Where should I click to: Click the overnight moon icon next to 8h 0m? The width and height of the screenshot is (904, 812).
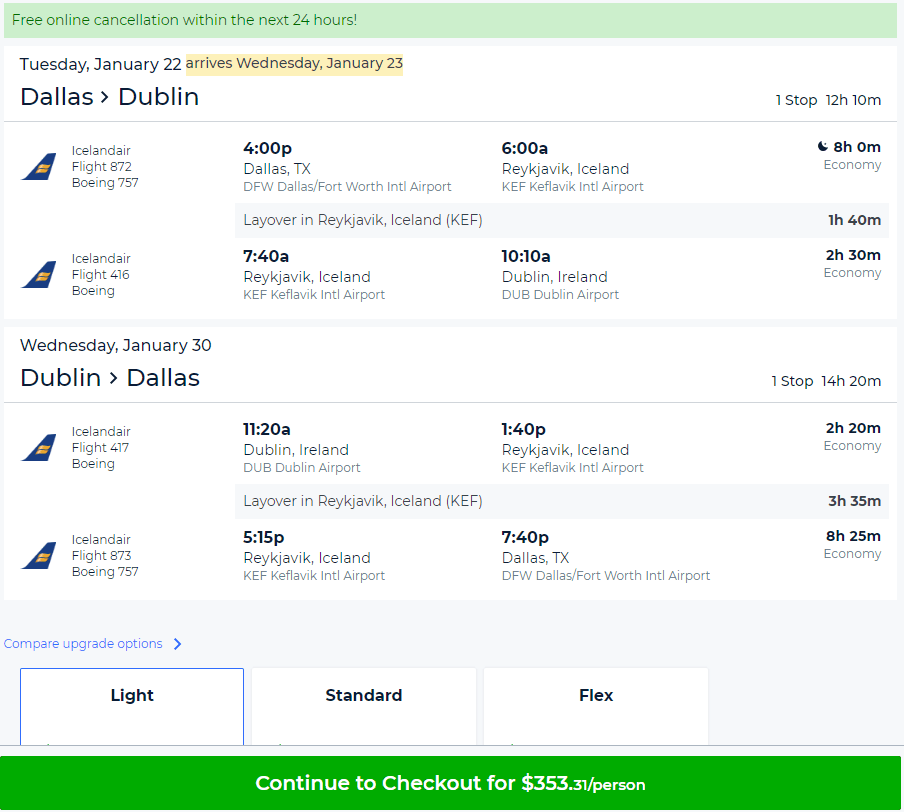[x=823, y=146]
